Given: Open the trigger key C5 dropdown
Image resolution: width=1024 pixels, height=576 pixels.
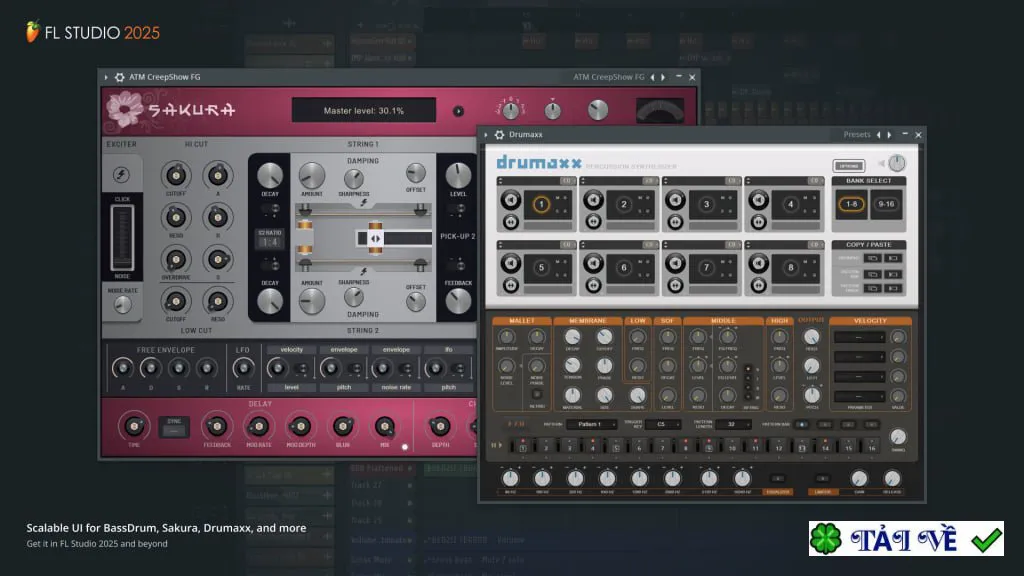Looking at the screenshot, I should (x=663, y=424).
